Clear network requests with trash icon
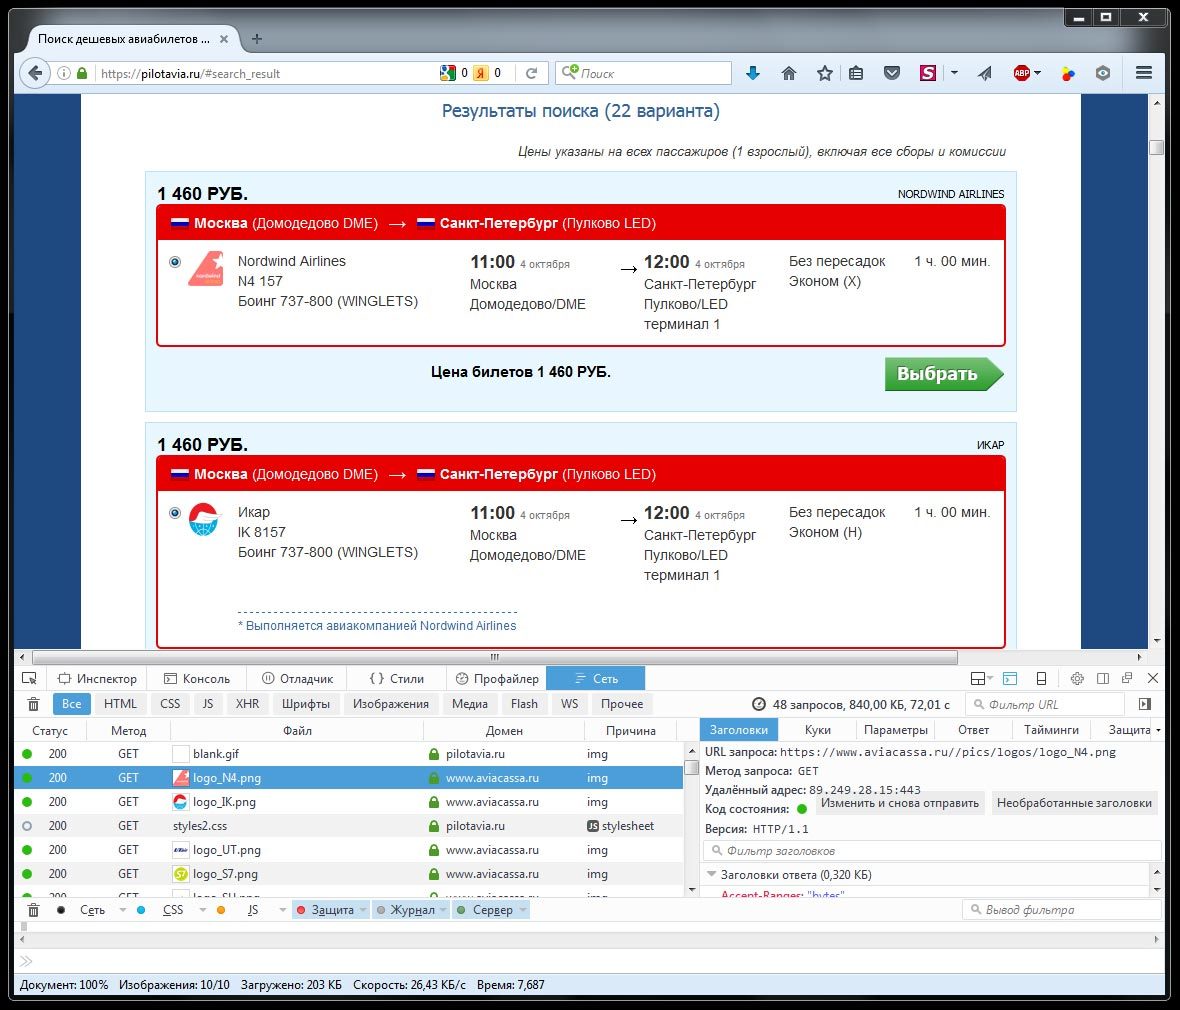 coord(33,704)
